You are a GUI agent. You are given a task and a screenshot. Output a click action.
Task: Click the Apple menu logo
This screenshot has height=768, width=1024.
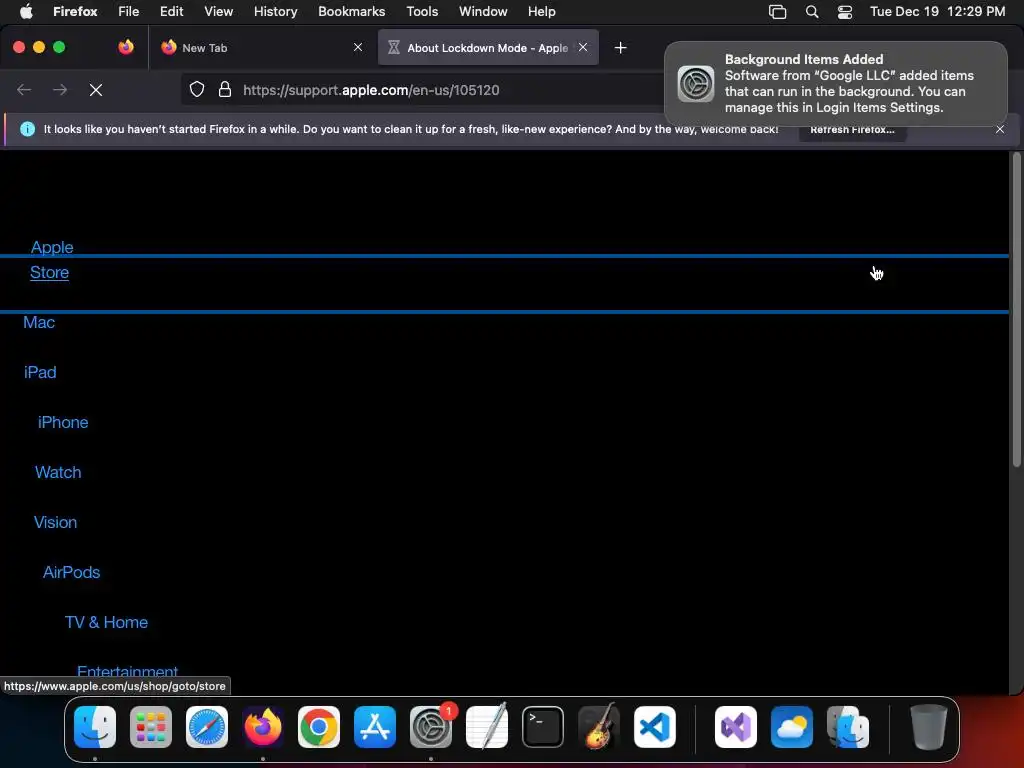tap(26, 11)
